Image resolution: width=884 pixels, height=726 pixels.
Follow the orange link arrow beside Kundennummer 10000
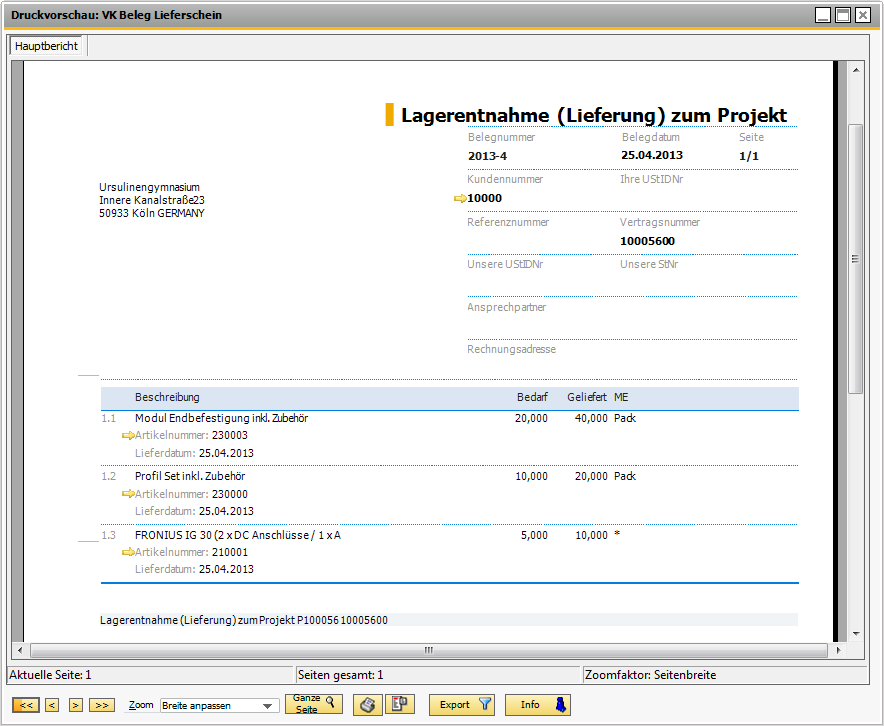460,198
